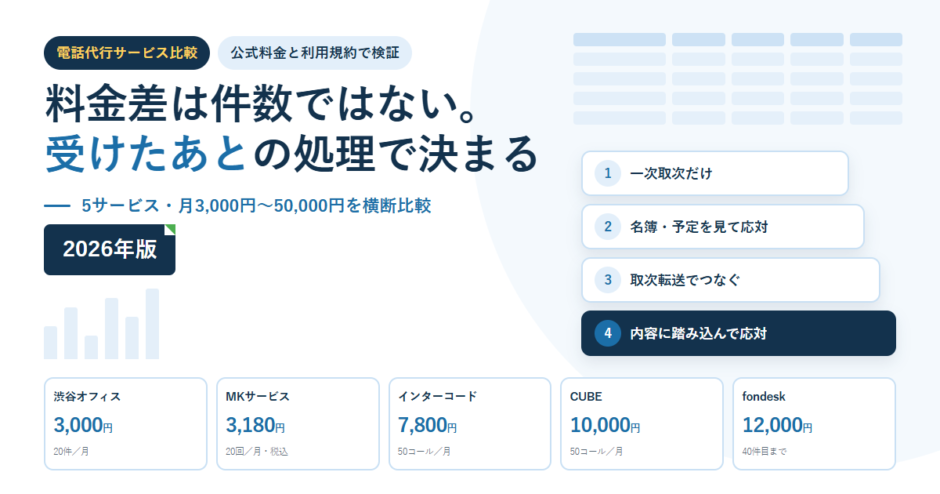Select step 1 一次取次だけ

[x=715, y=173]
